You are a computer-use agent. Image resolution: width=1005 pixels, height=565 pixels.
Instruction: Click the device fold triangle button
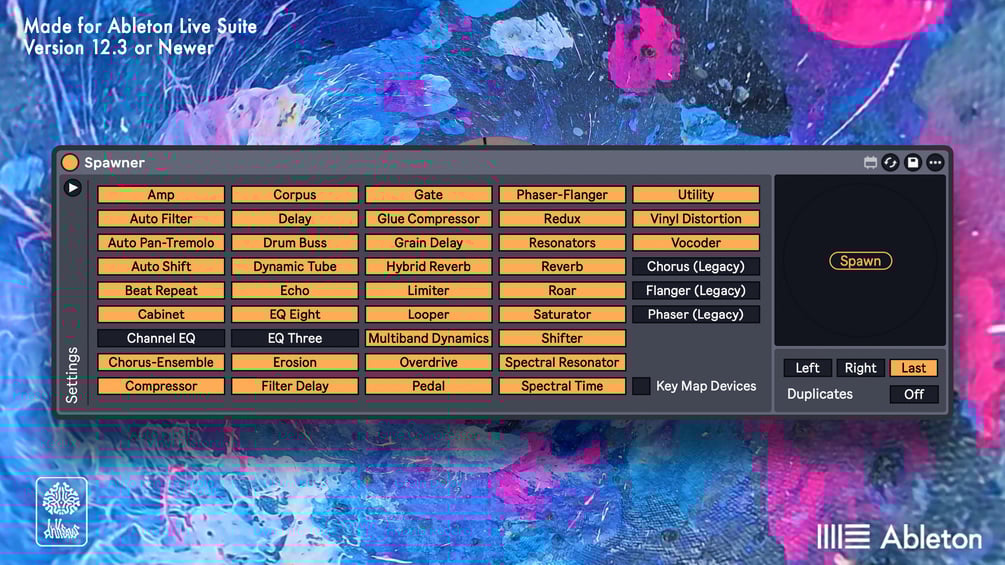(72, 188)
